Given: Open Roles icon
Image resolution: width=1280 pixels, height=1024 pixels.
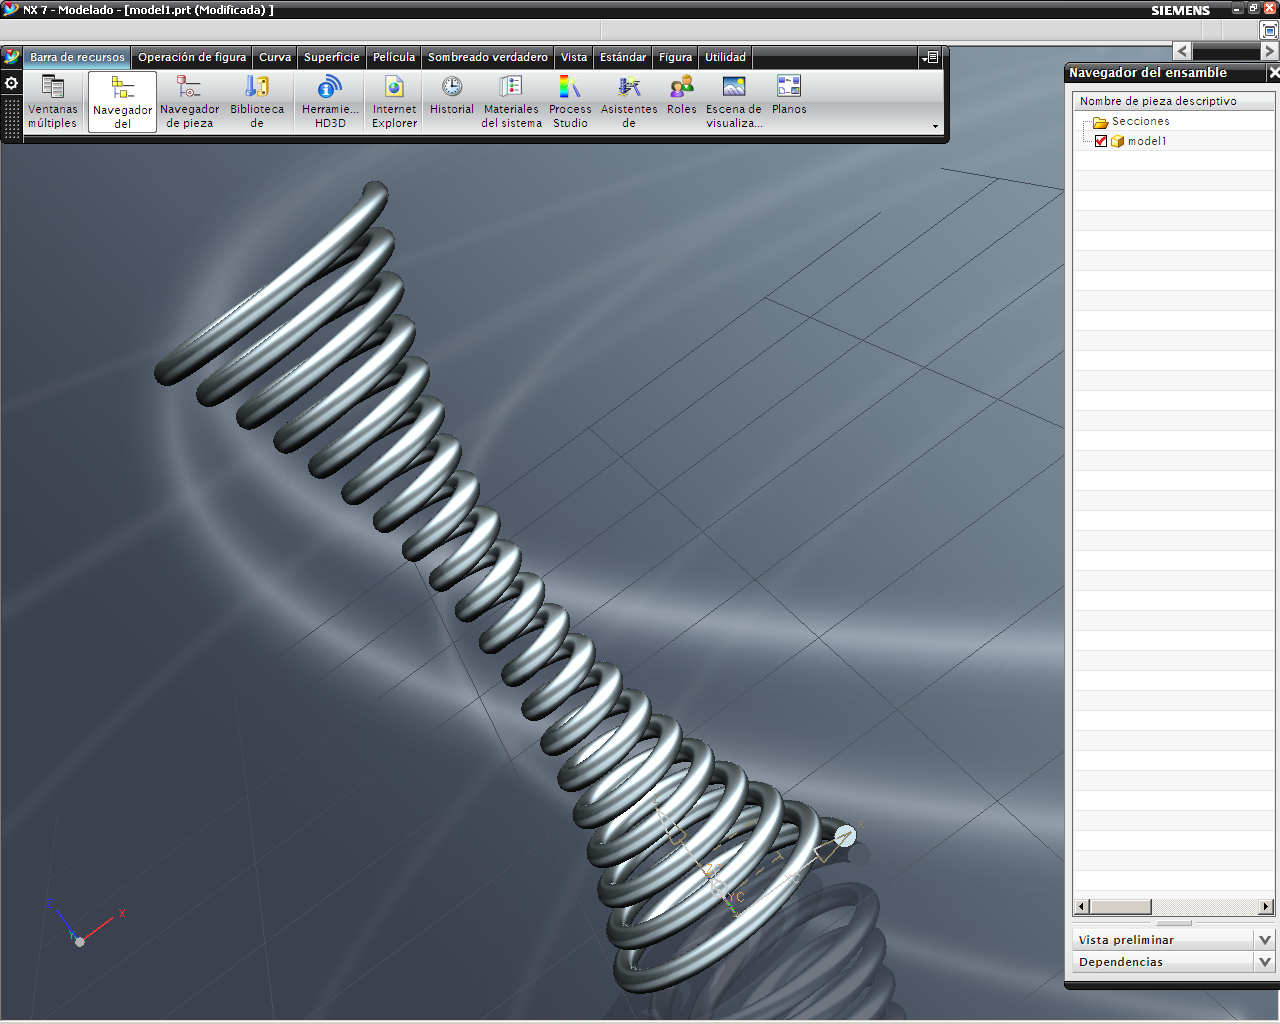Looking at the screenshot, I should point(682,96).
